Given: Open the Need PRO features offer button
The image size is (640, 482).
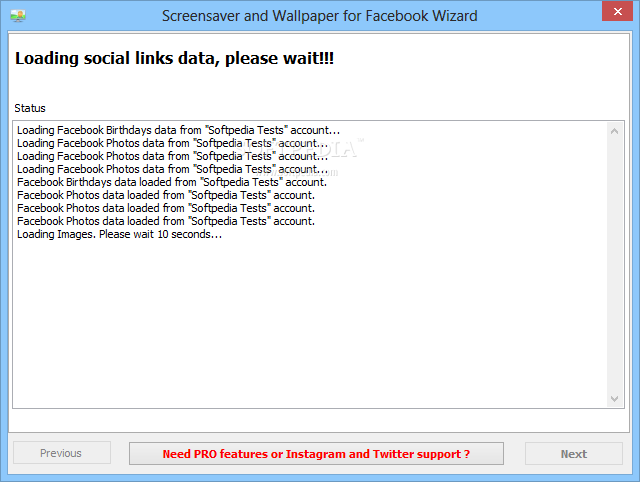Looking at the screenshot, I should pos(316,454).
